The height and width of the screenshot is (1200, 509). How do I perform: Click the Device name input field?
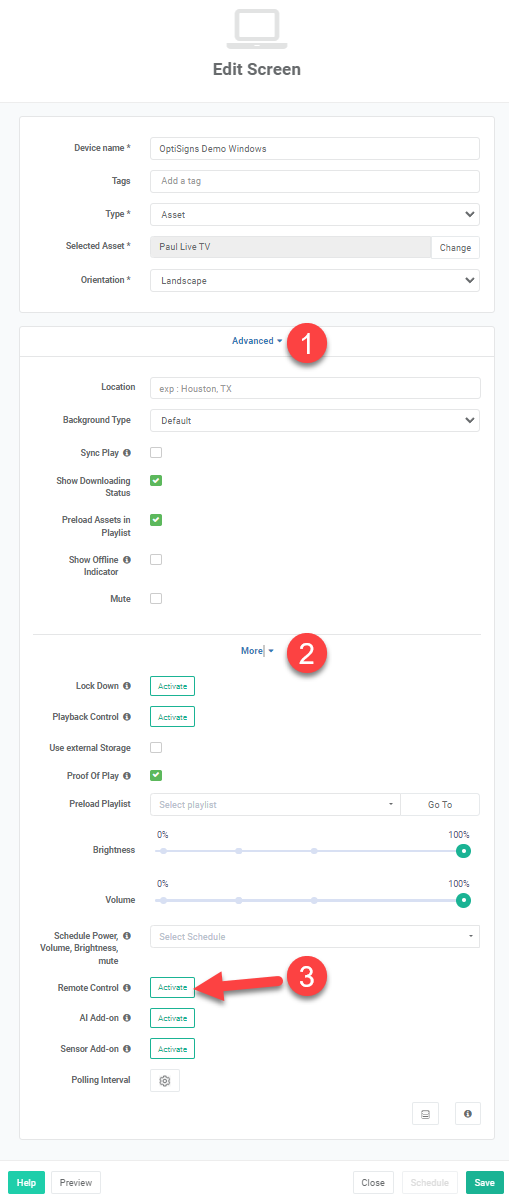coord(314,148)
